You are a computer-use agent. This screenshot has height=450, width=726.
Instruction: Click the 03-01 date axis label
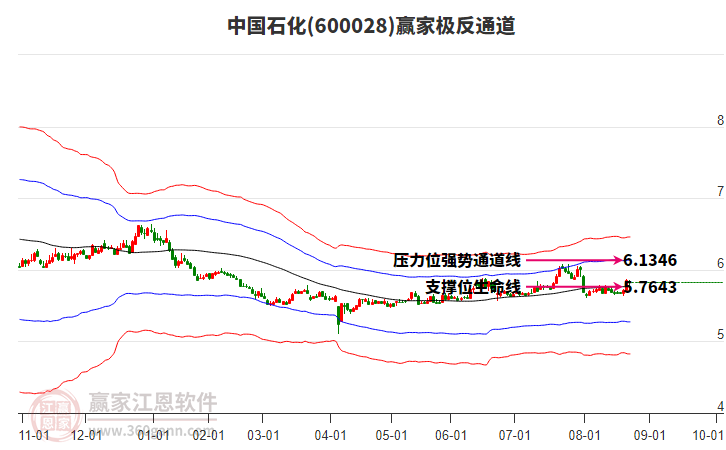263,436
